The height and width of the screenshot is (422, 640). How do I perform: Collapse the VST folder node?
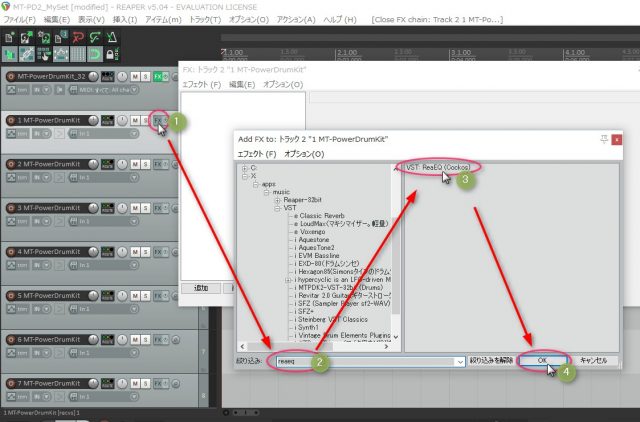point(278,208)
